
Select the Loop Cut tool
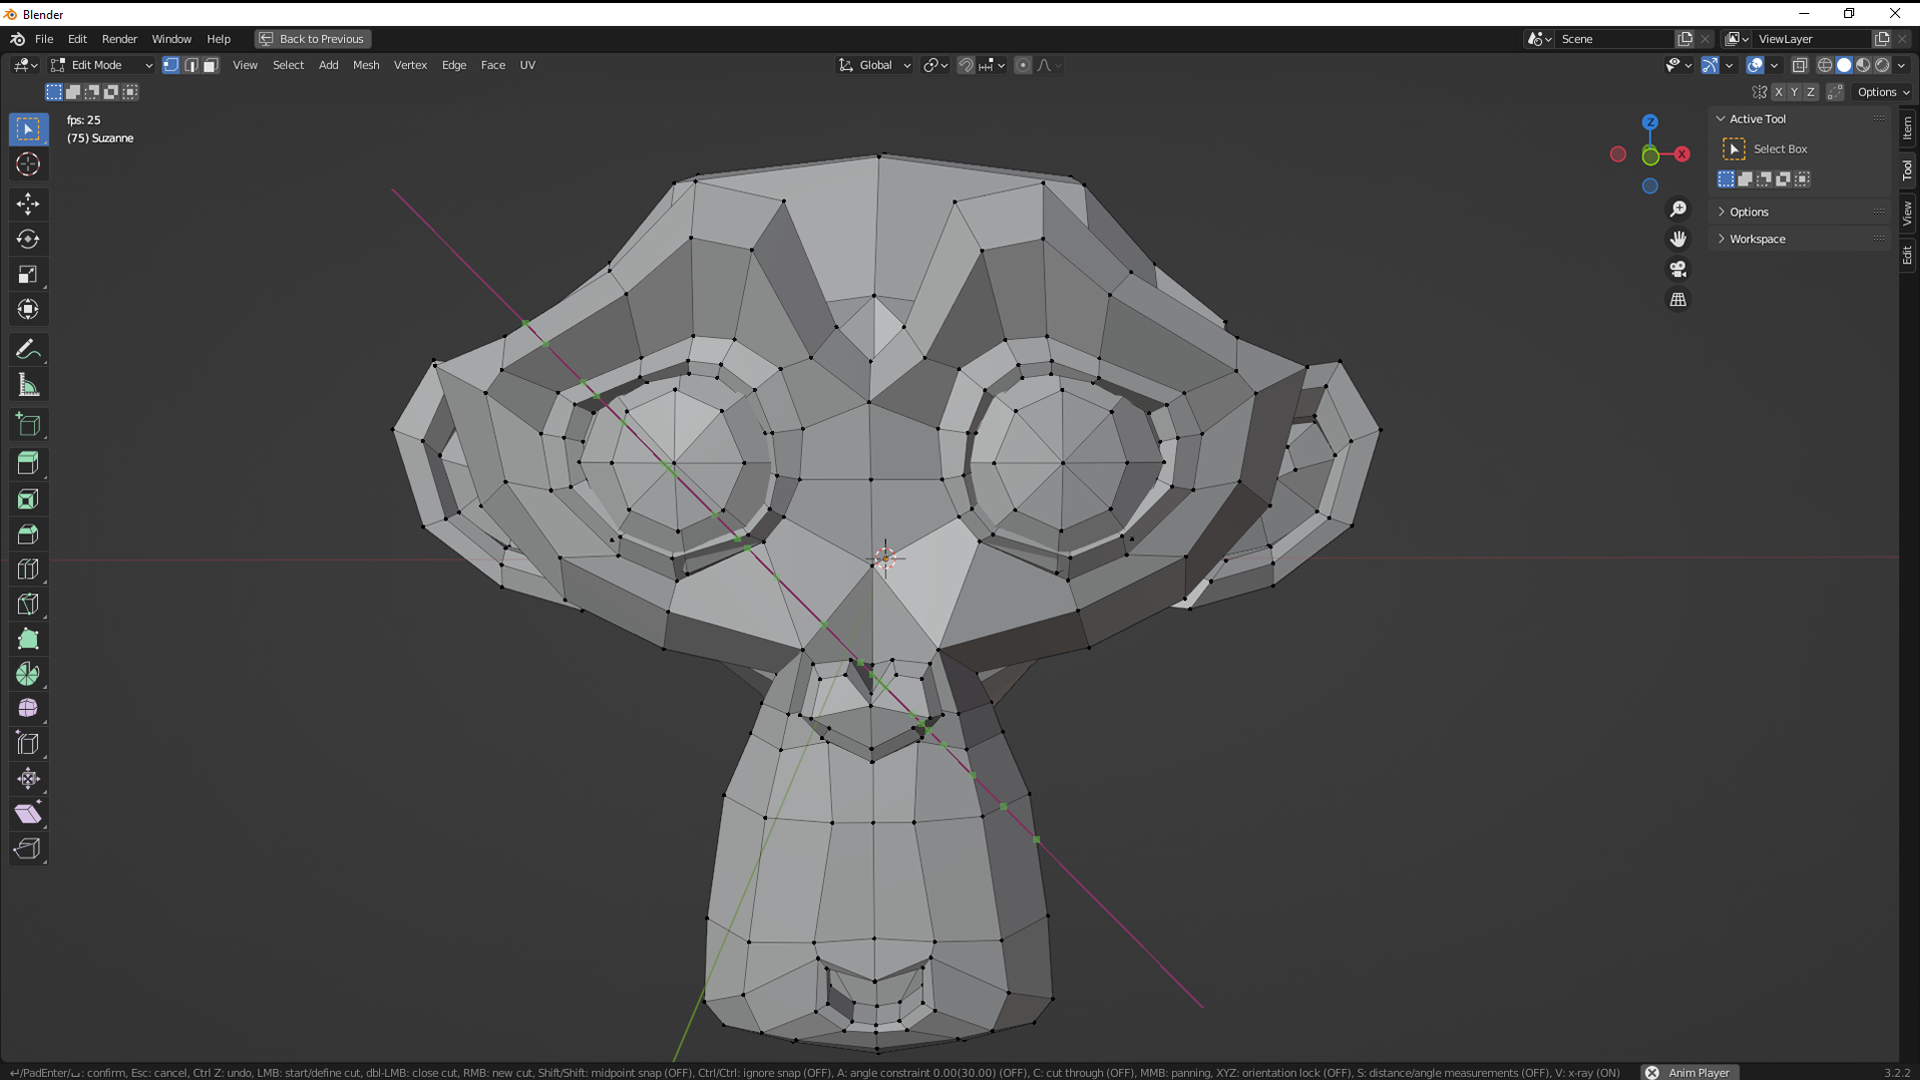(28, 569)
